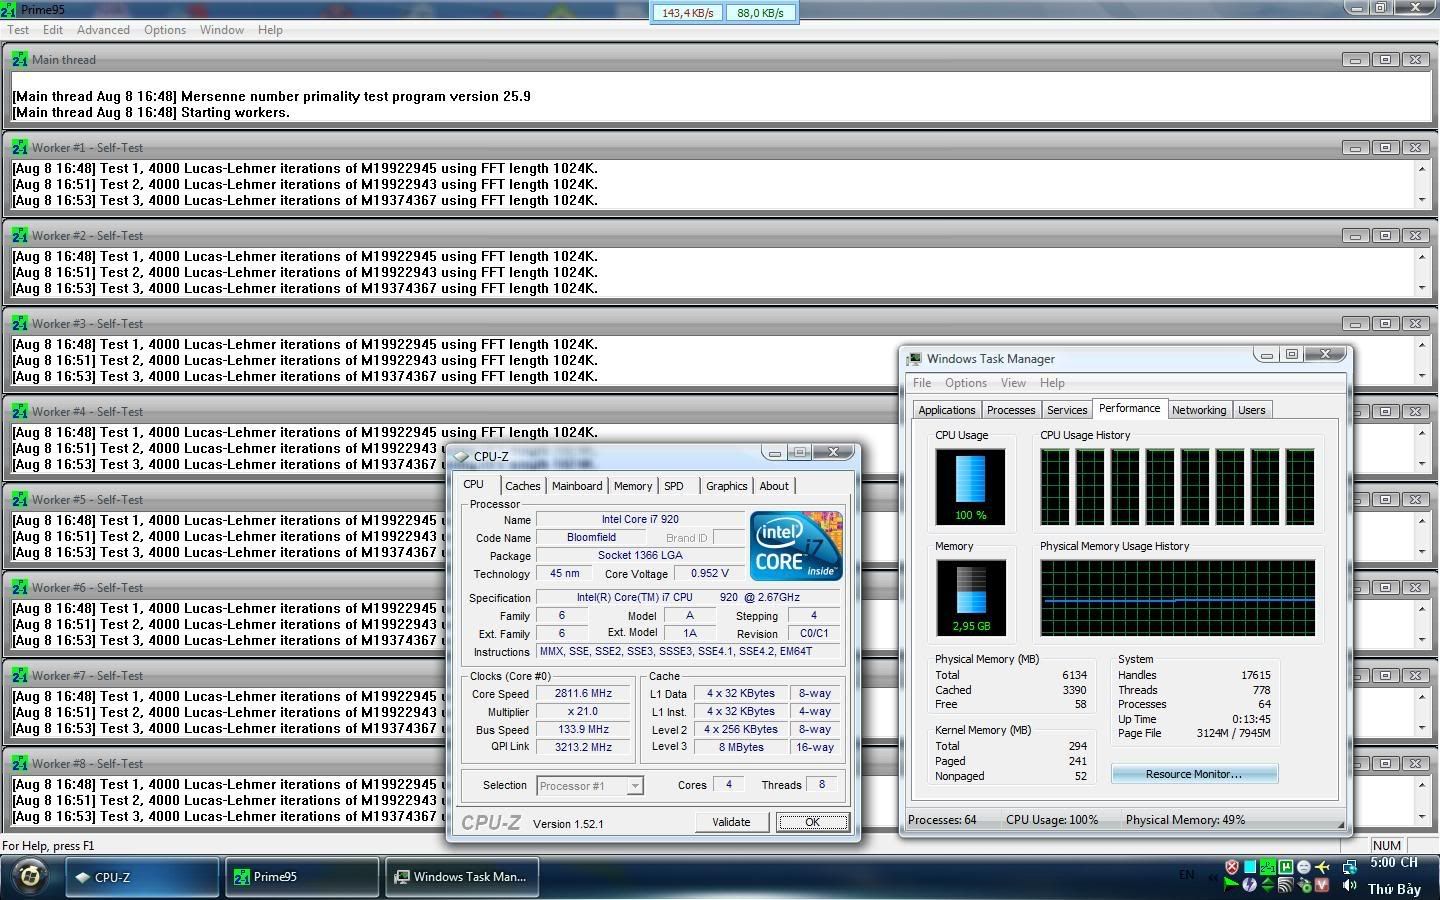Image resolution: width=1440 pixels, height=900 pixels.
Task: Open the Window menu in Prime95
Action: click(221, 30)
